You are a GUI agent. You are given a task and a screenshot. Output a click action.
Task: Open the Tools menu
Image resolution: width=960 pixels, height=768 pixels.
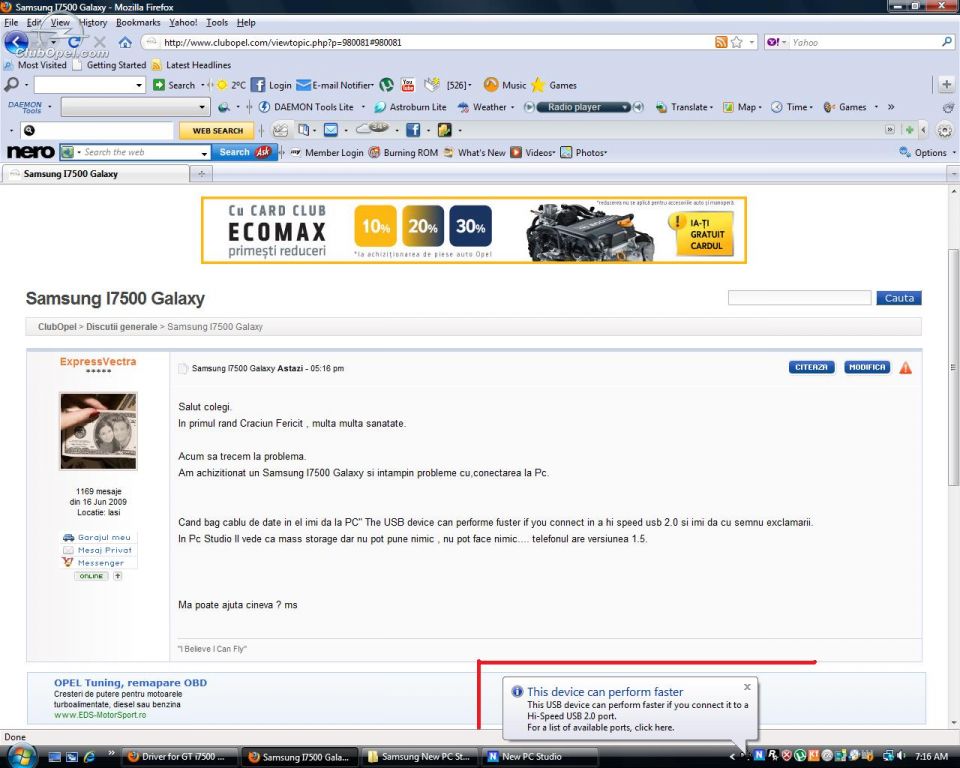217,23
